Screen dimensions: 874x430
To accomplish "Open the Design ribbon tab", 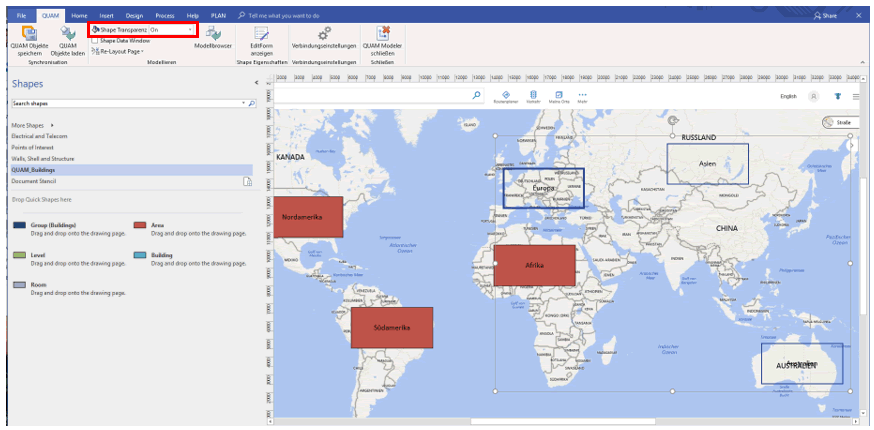I will point(134,16).
